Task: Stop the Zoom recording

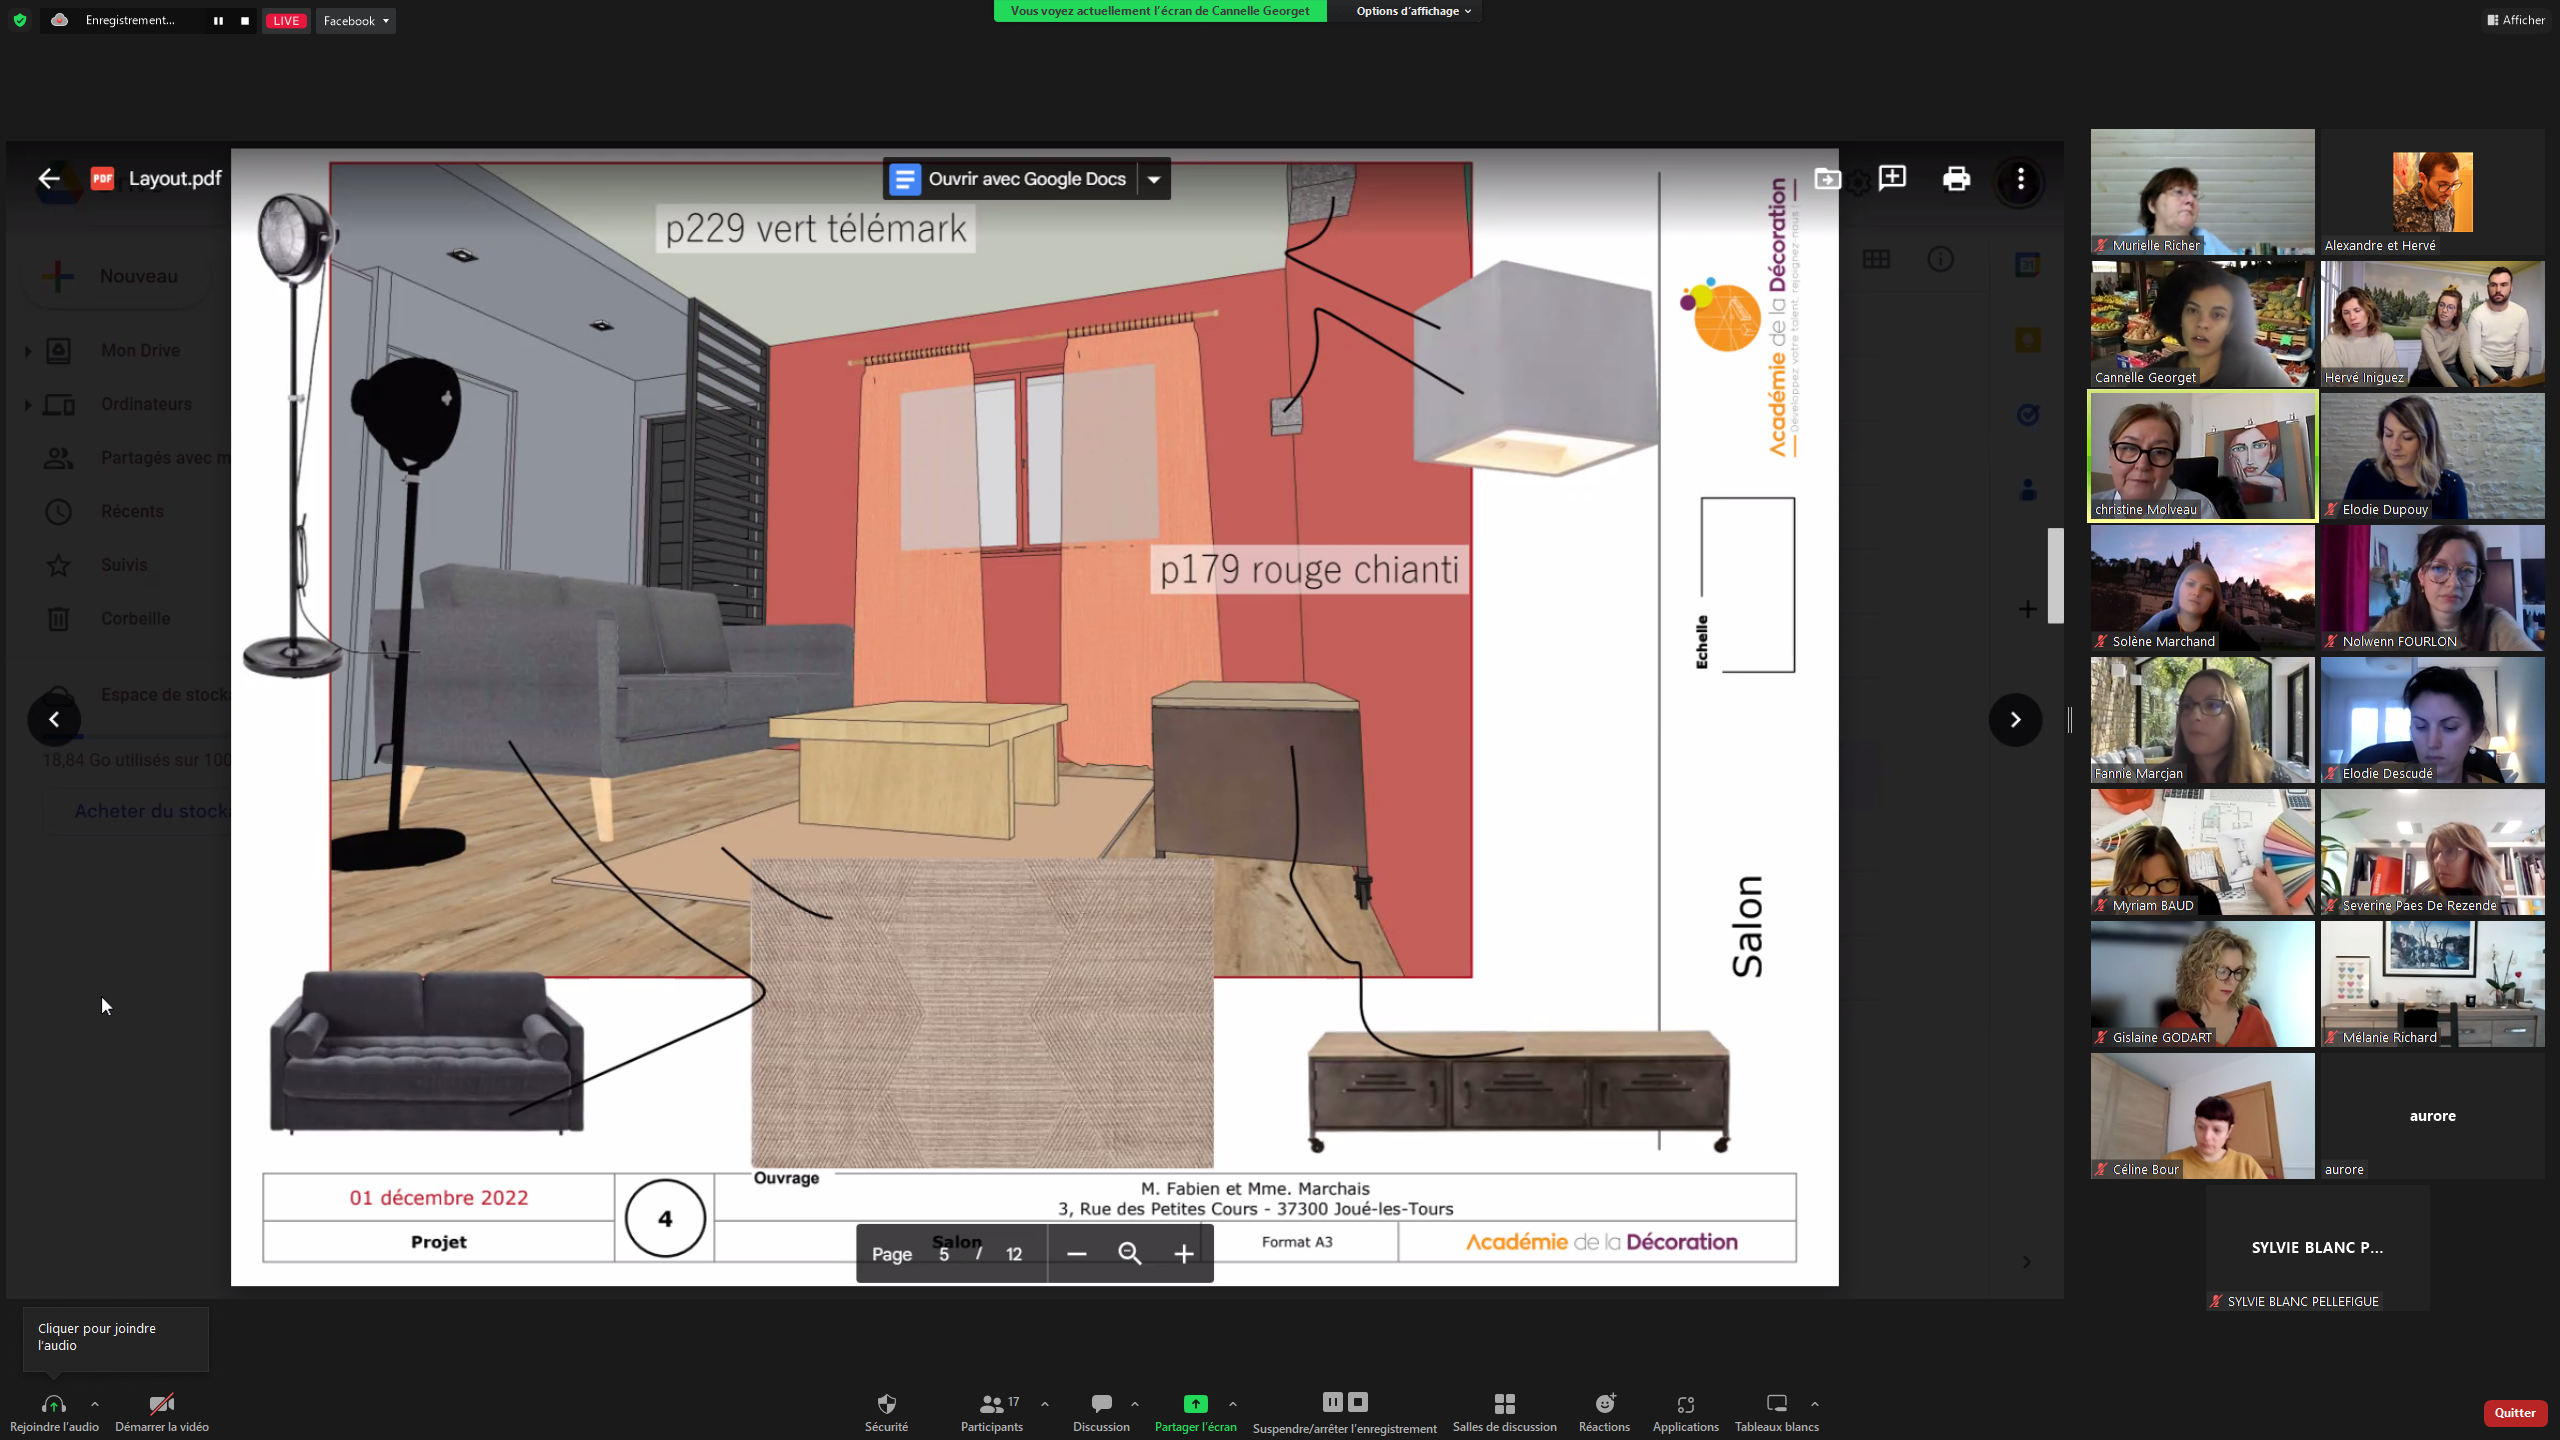Action: [245, 20]
